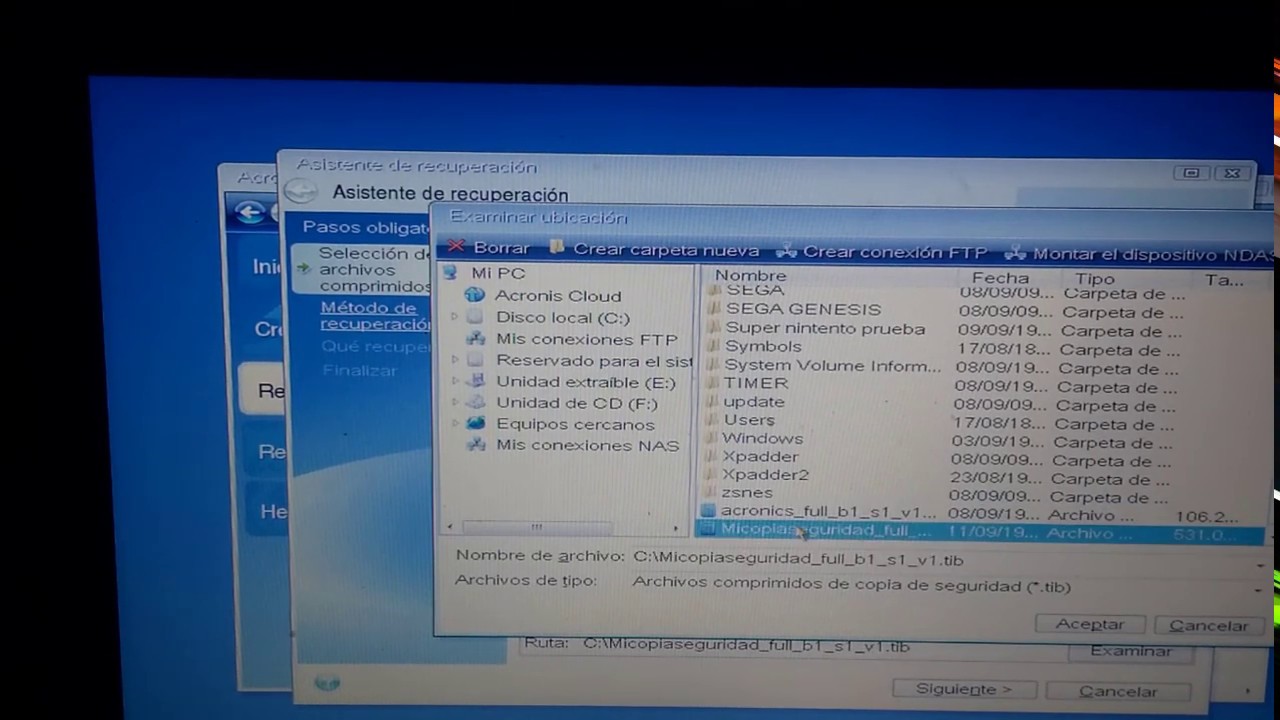Expand the Reservado para el sistema node
This screenshot has width=1280, height=720.
click(454, 360)
